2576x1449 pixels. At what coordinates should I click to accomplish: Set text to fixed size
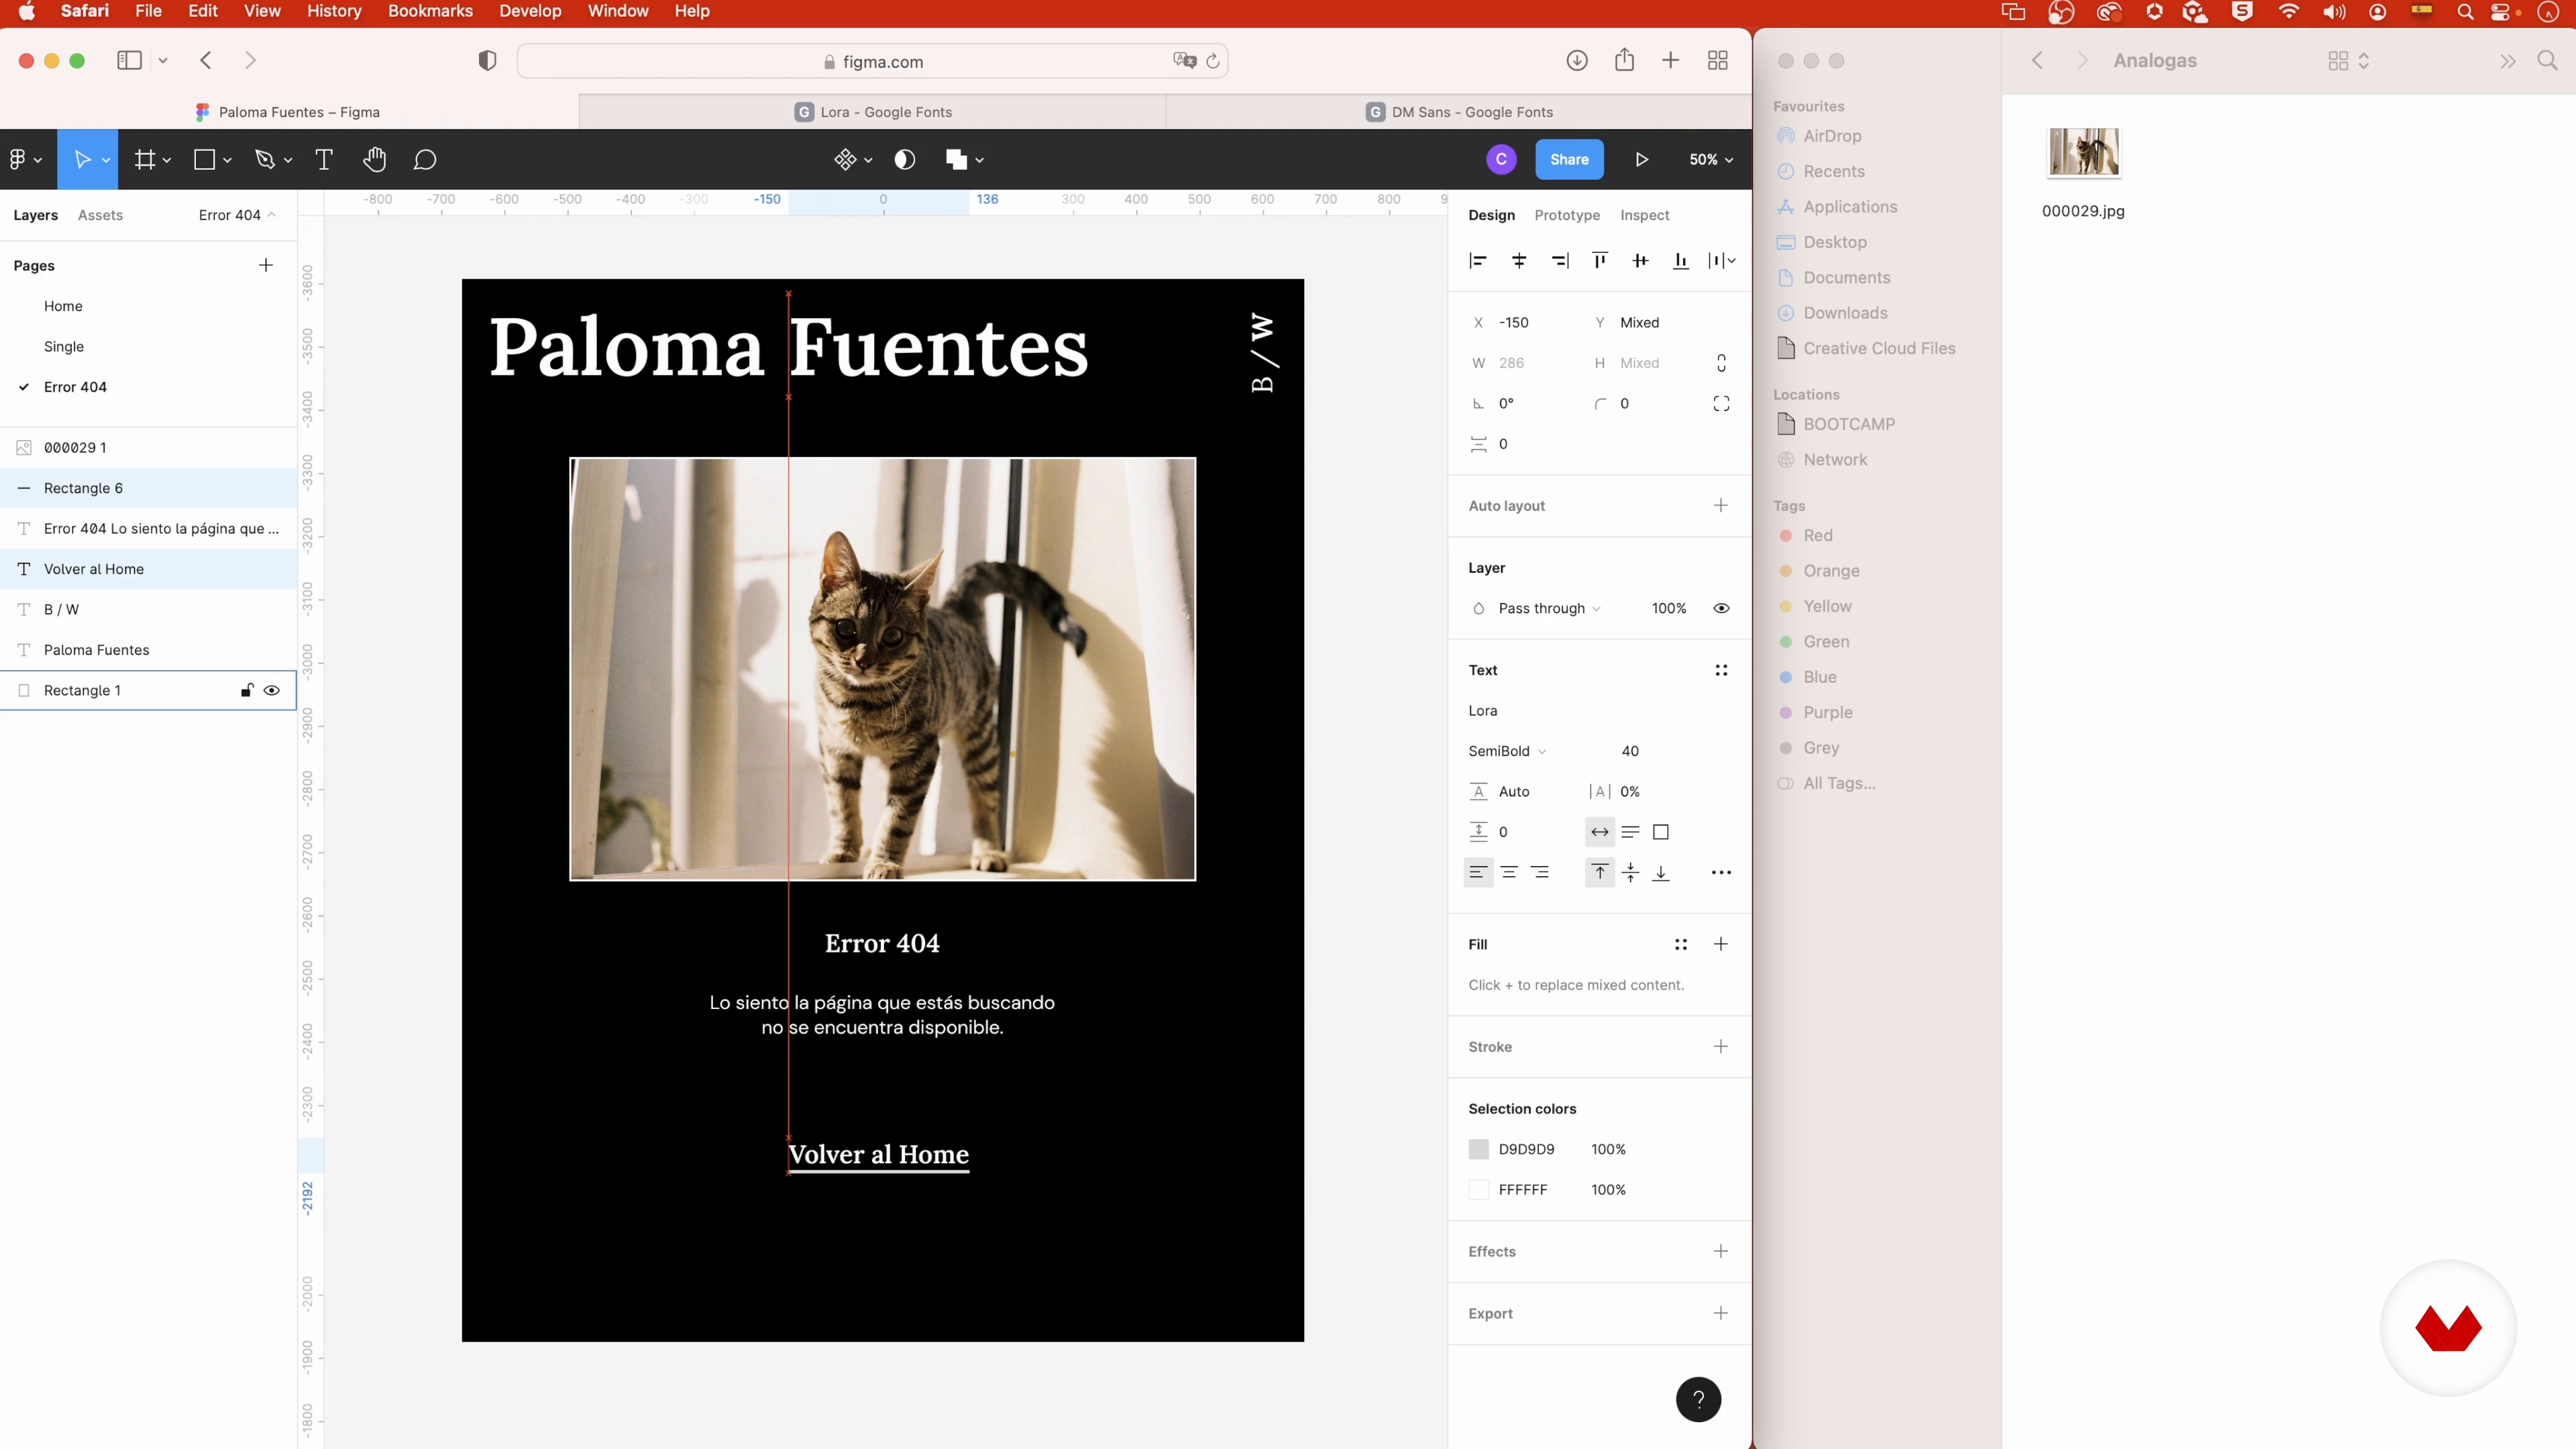[1661, 832]
